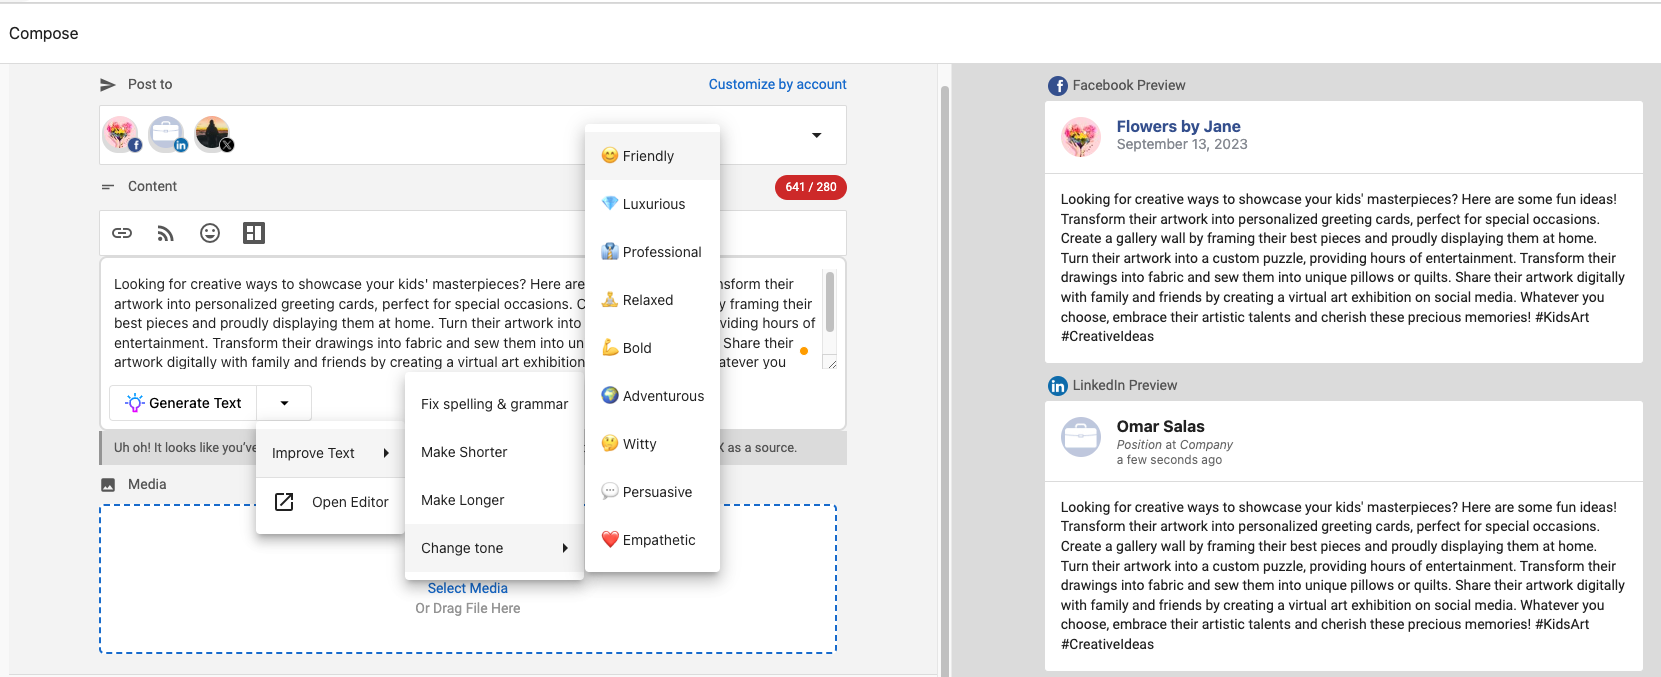The height and width of the screenshot is (677, 1661).
Task: Click the template layout icon in Content toolbar
Action: point(254,233)
